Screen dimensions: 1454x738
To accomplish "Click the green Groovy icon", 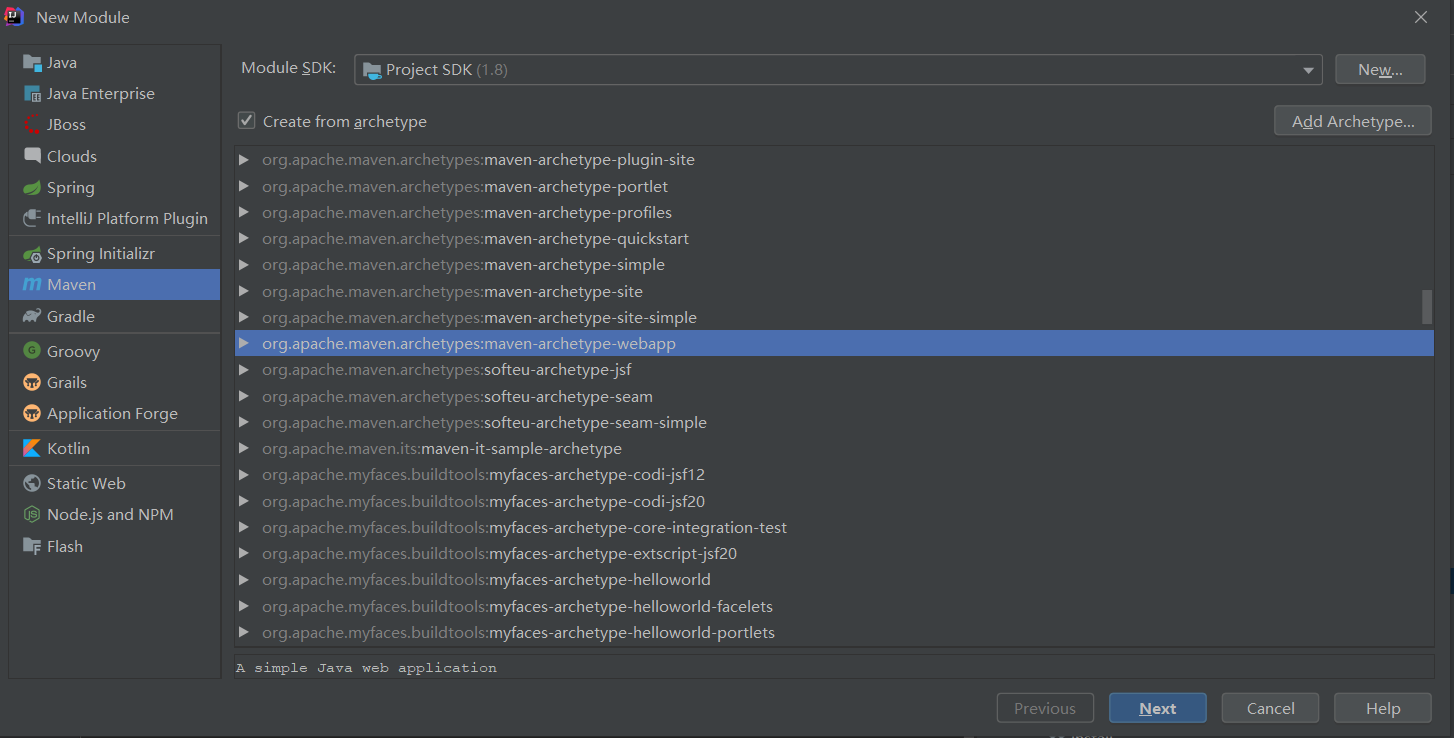I will tap(32, 351).
